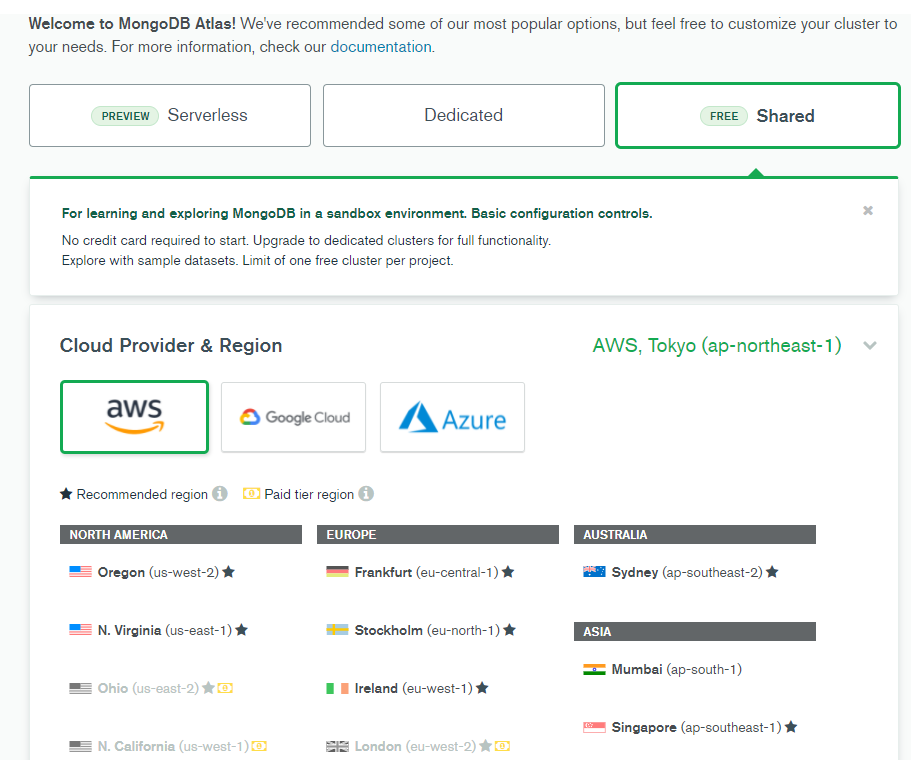Click the Australian flag by Sydney
911x760 pixels.
(x=594, y=572)
